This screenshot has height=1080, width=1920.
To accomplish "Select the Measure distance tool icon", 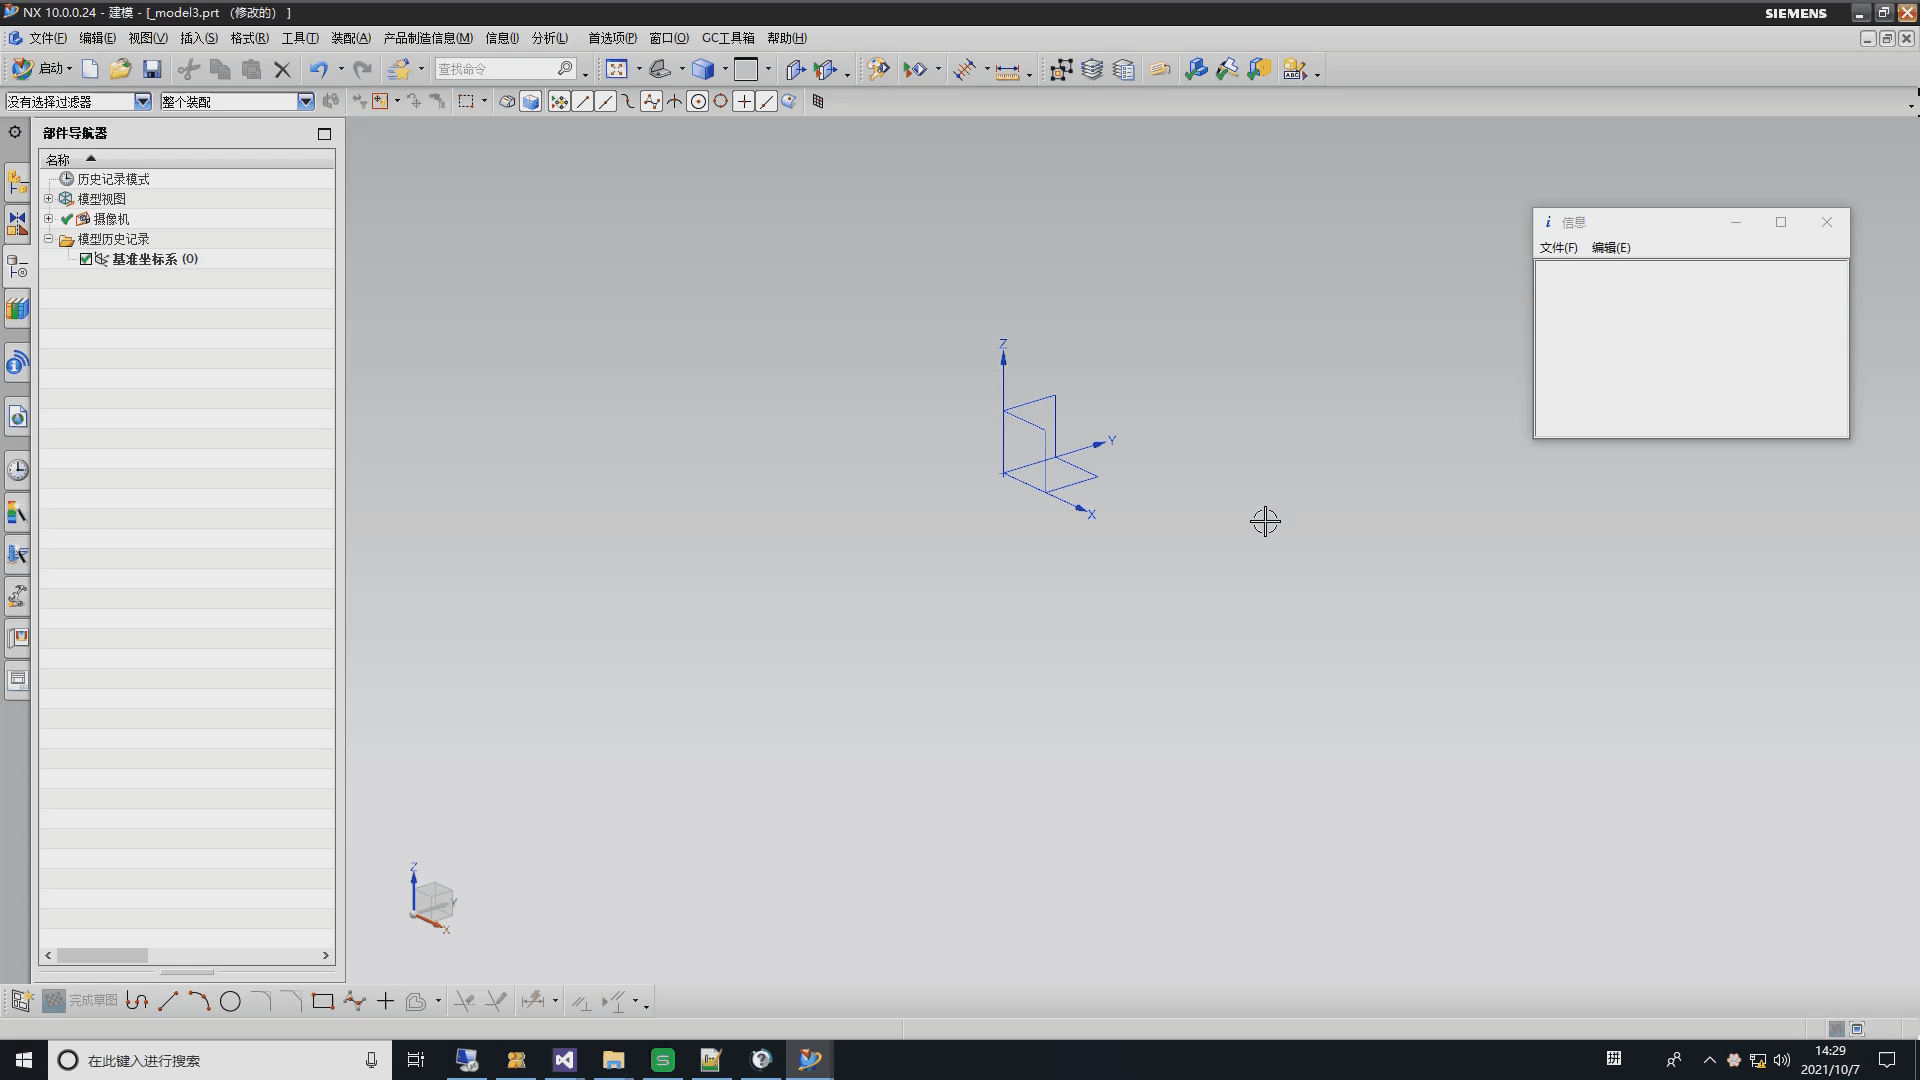I will 1007,69.
